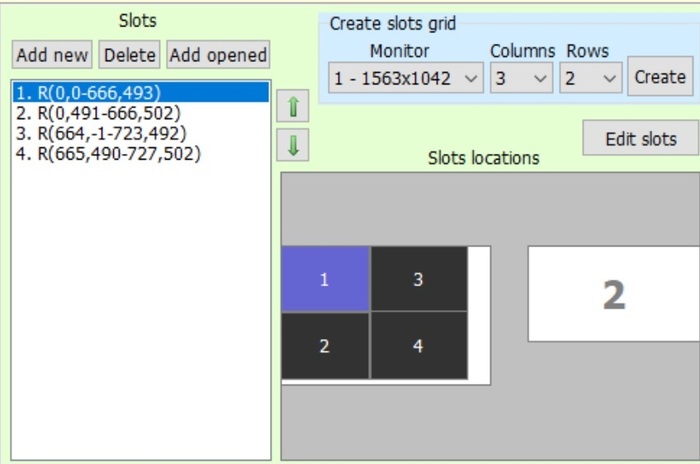Click the Edit slots button
The image size is (700, 464).
click(641, 139)
